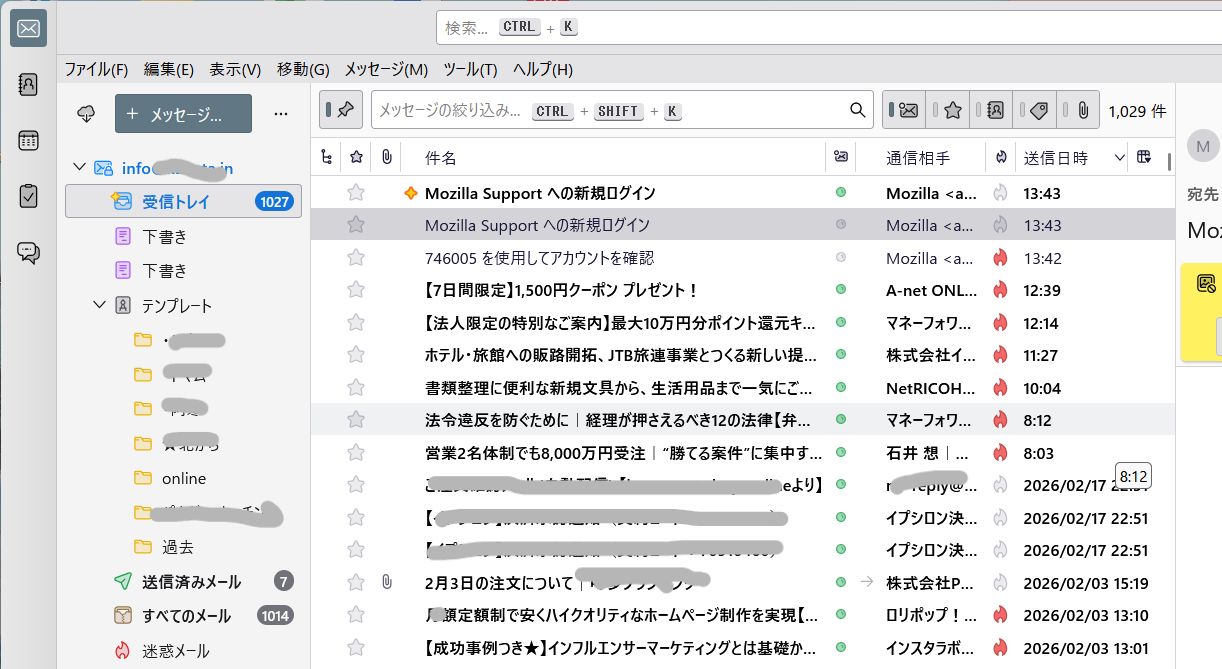Click paperclip on 2月3日の注文について row
Screen dimensions: 1222x669
pos(386,583)
